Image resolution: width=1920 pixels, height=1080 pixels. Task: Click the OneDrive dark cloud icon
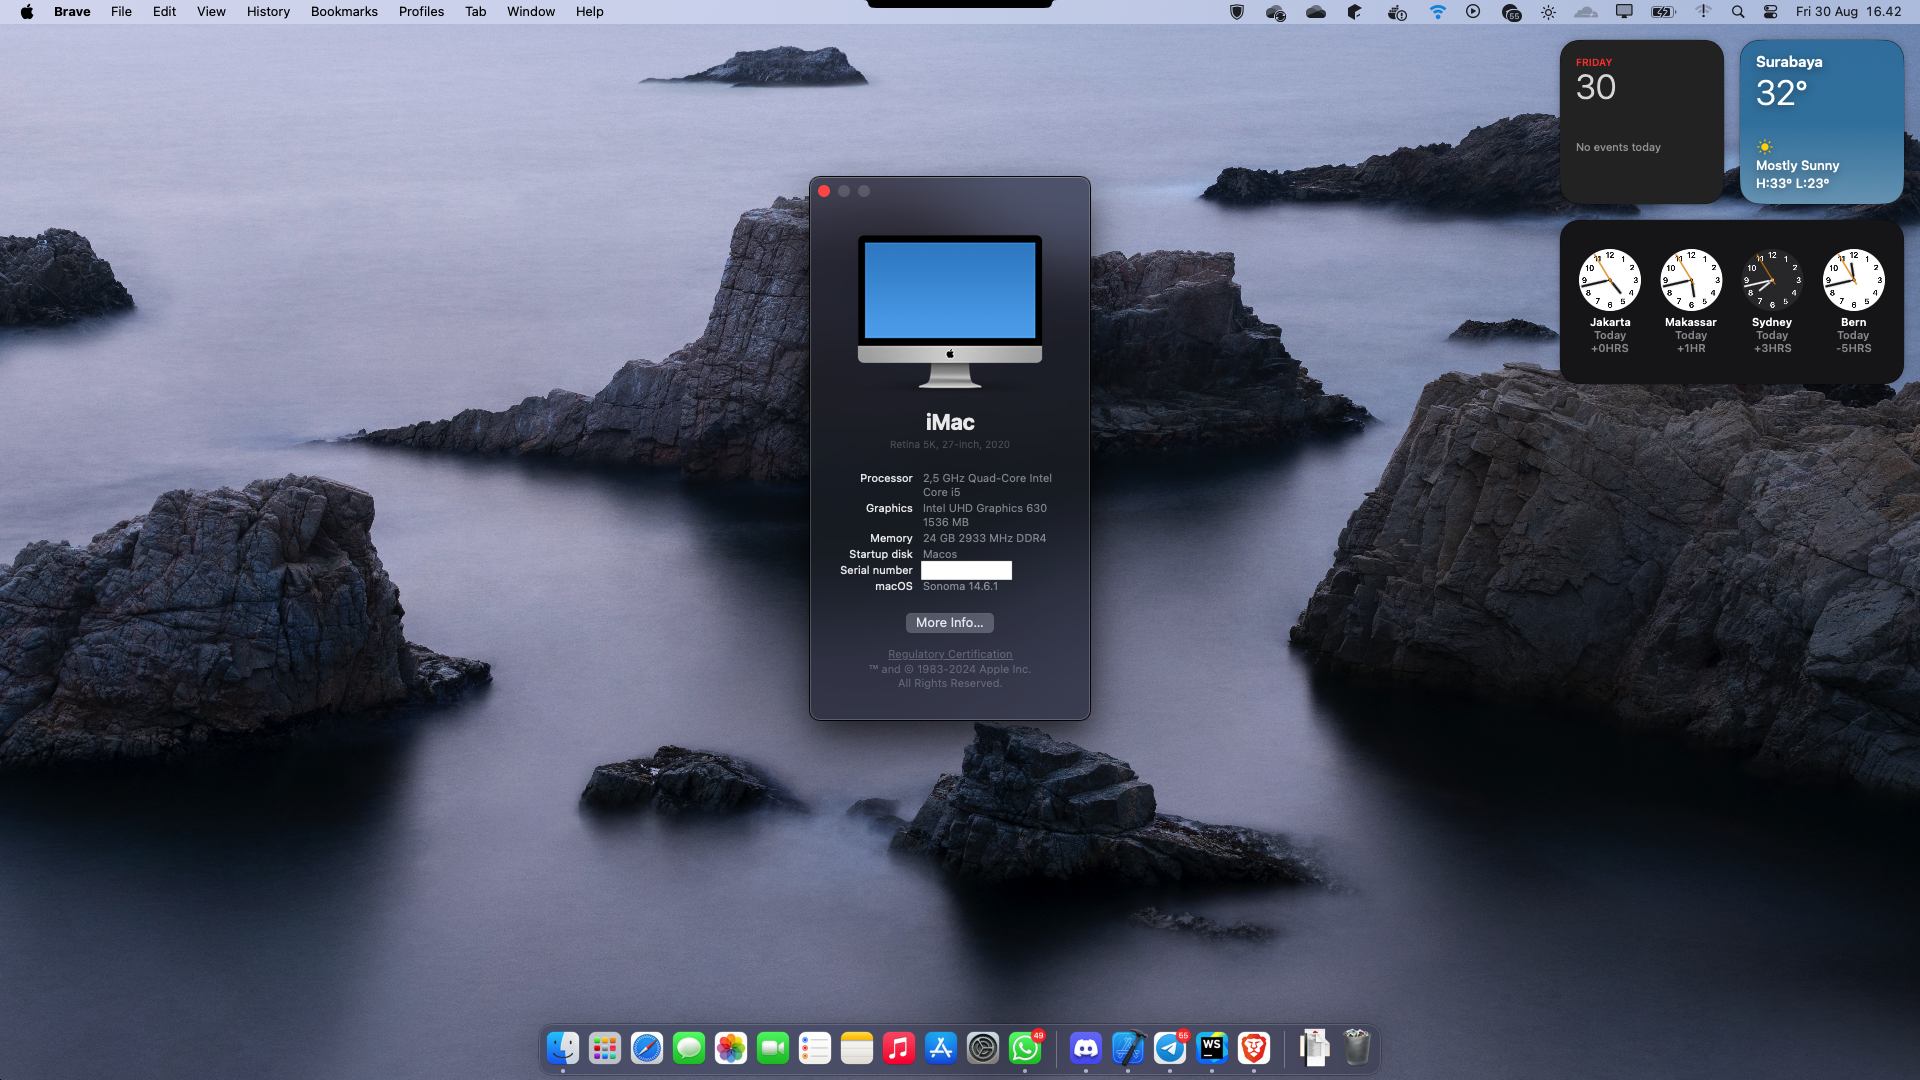tap(1316, 12)
